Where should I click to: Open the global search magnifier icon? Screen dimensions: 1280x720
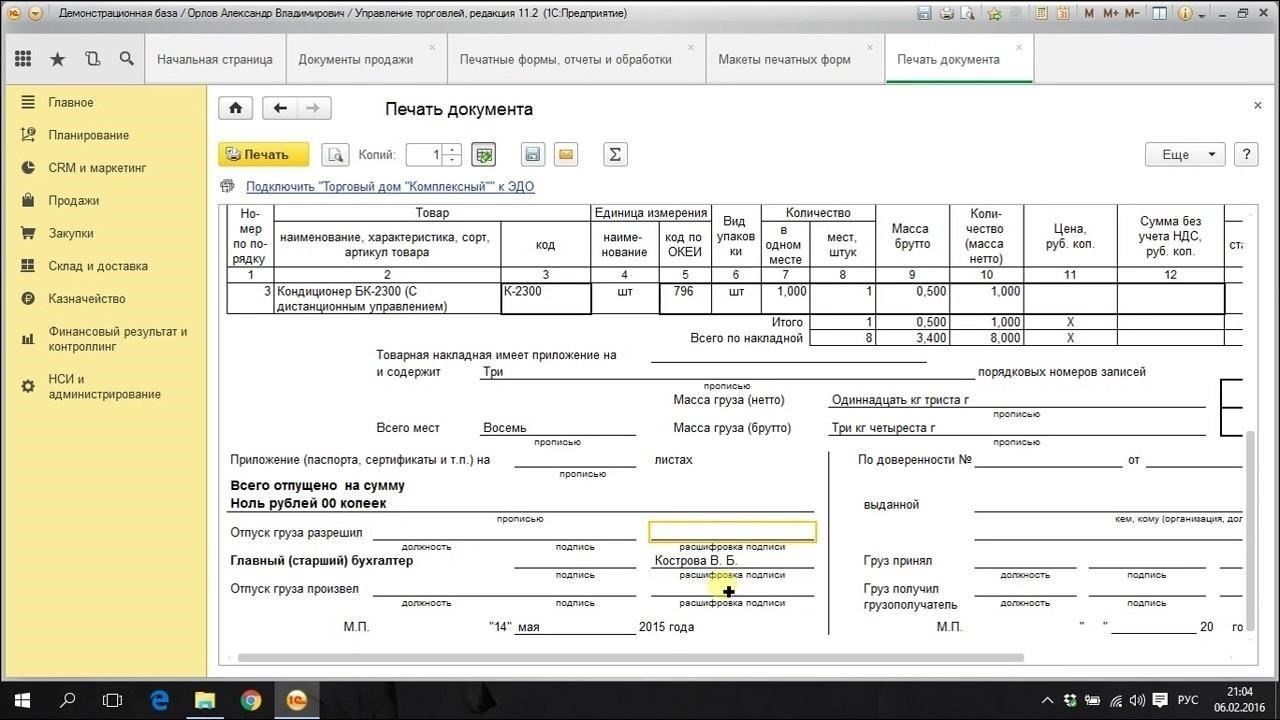click(126, 59)
